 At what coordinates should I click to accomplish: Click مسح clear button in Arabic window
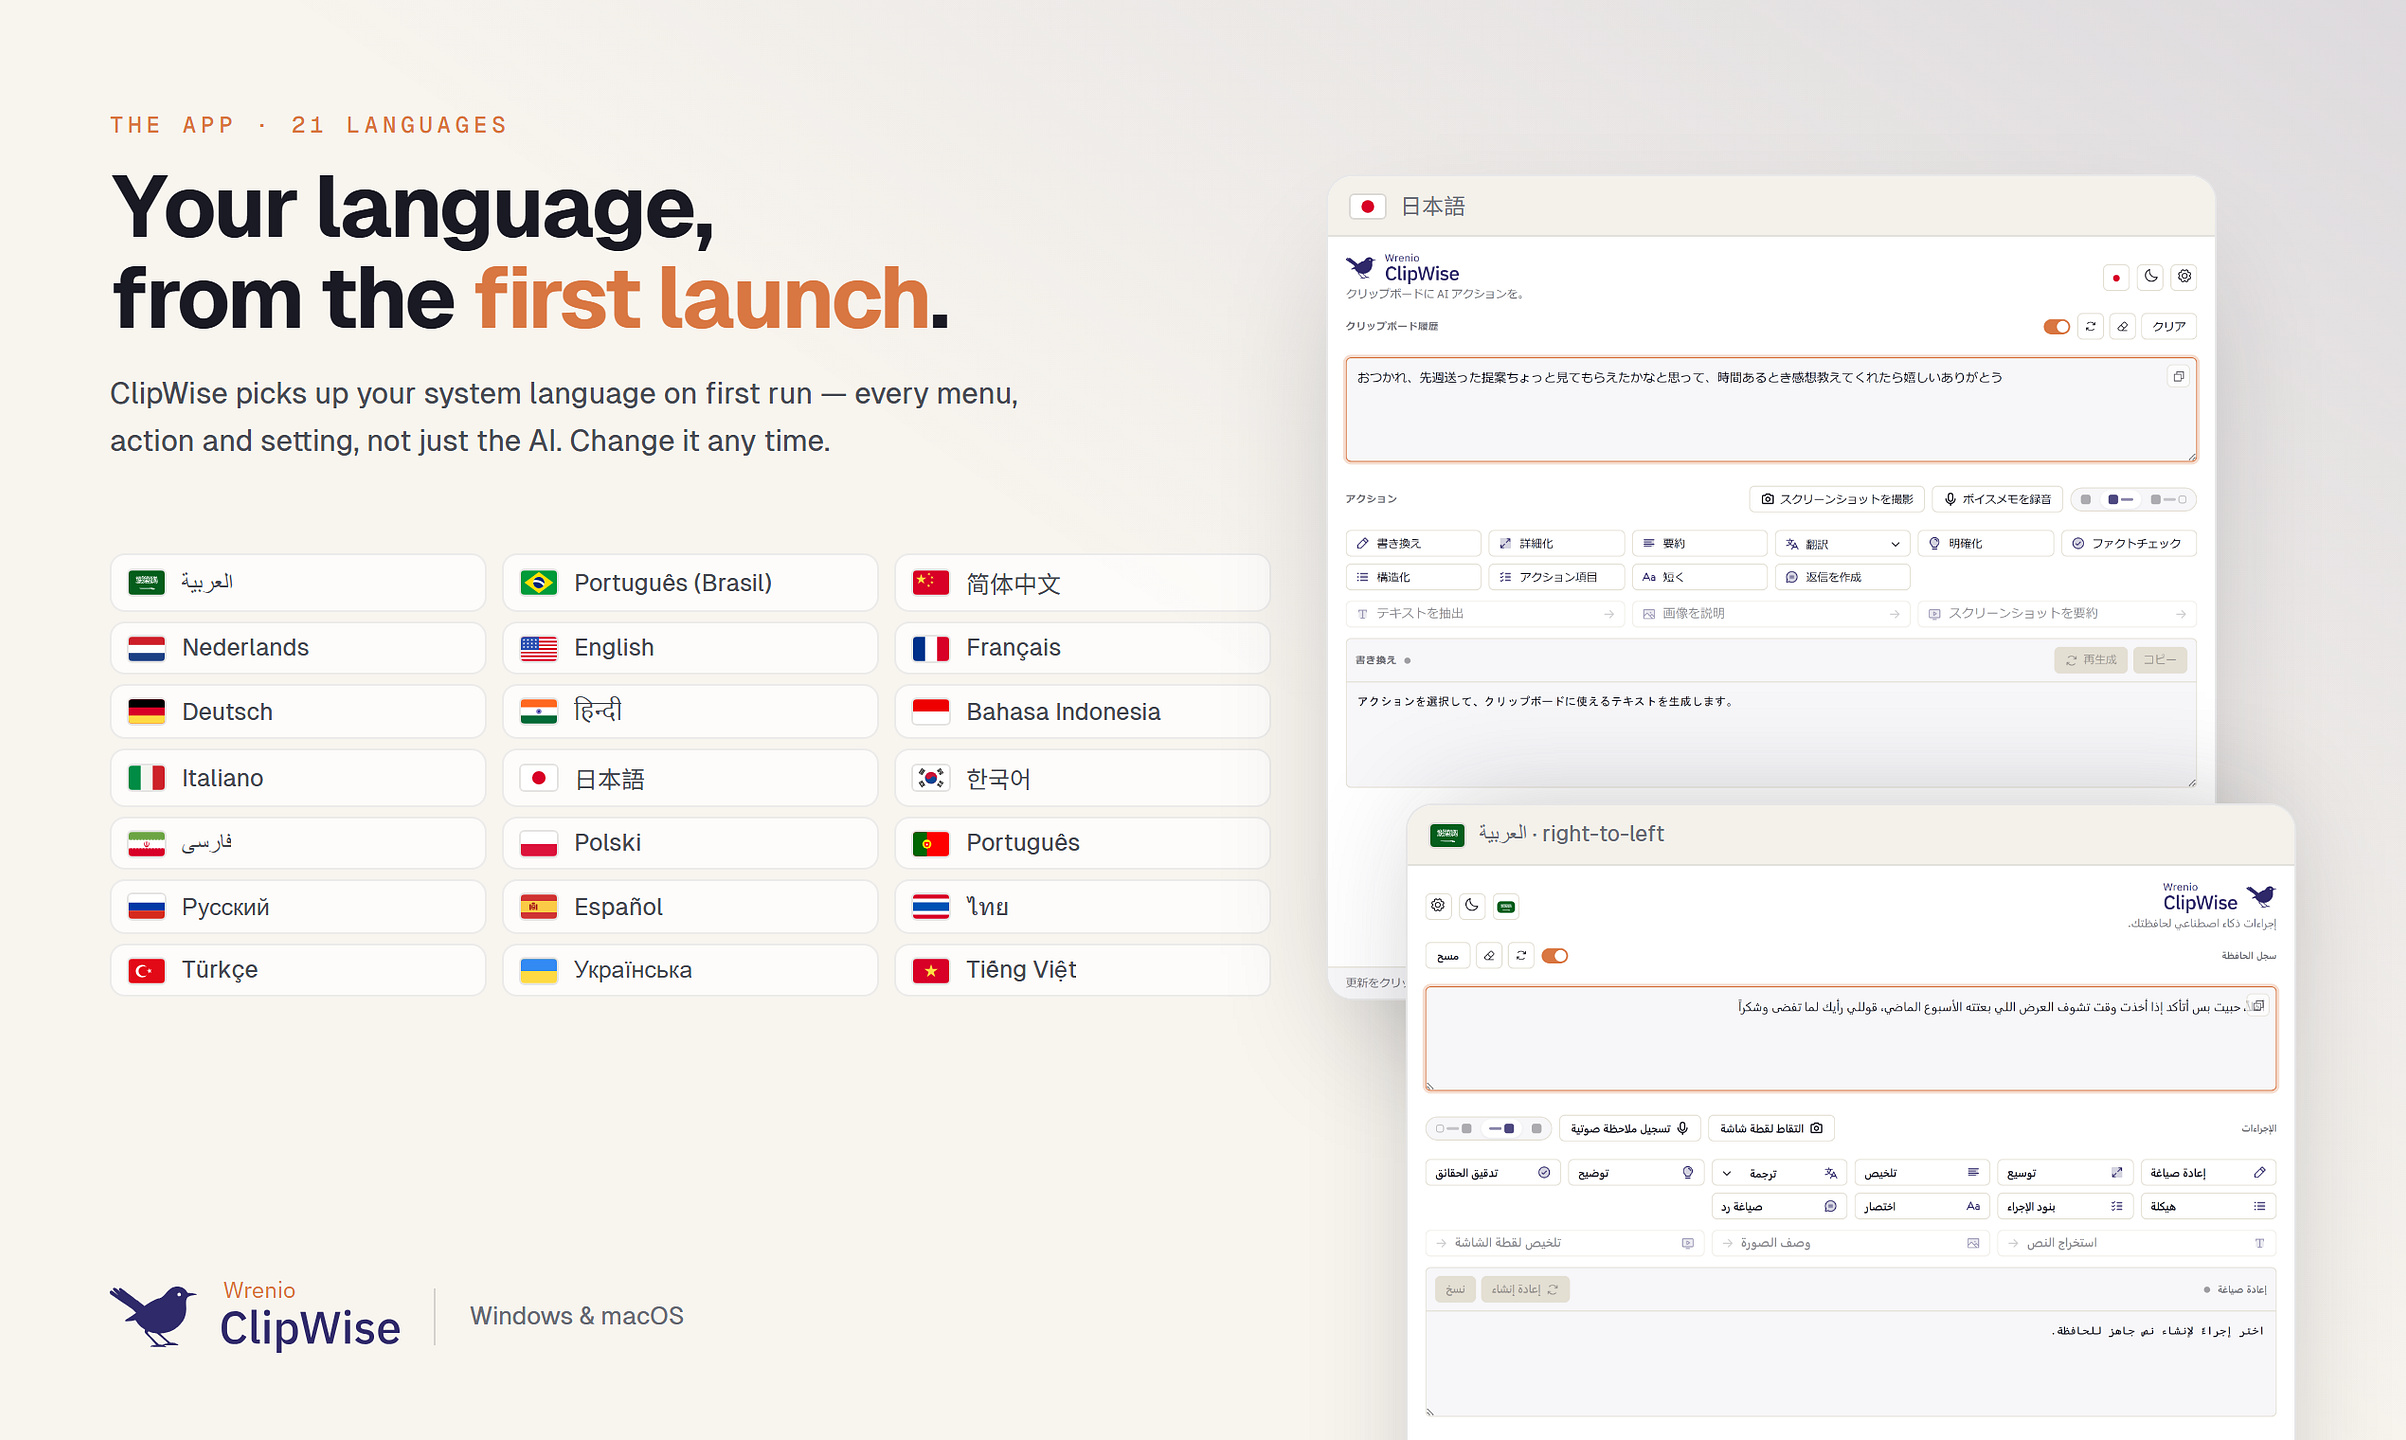(1448, 956)
